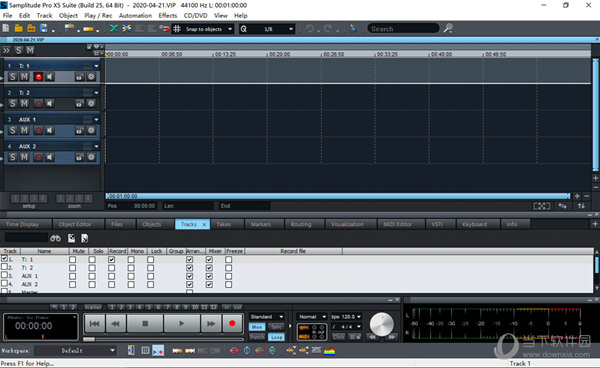Uncheck Record checkbox for T: 1 row

(x=111, y=259)
